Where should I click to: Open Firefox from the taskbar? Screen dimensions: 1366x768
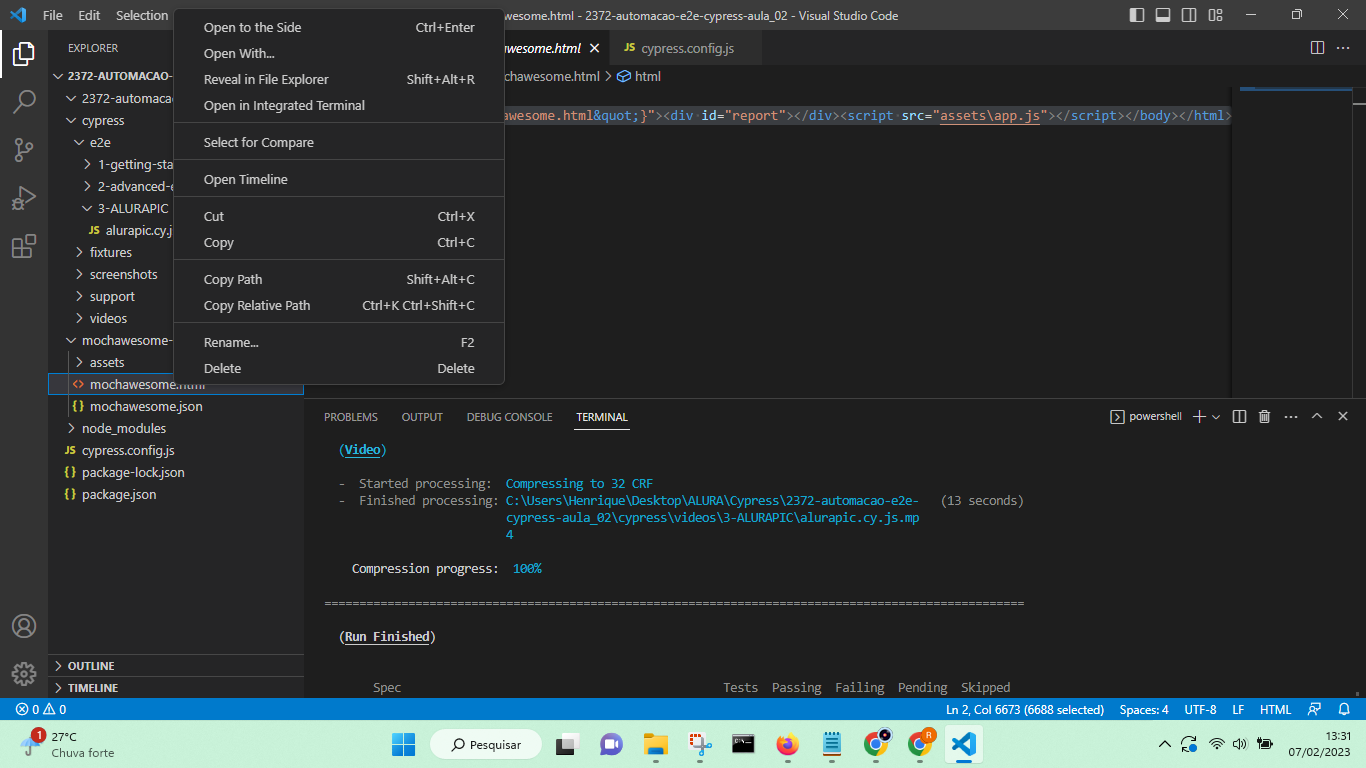coord(788,744)
